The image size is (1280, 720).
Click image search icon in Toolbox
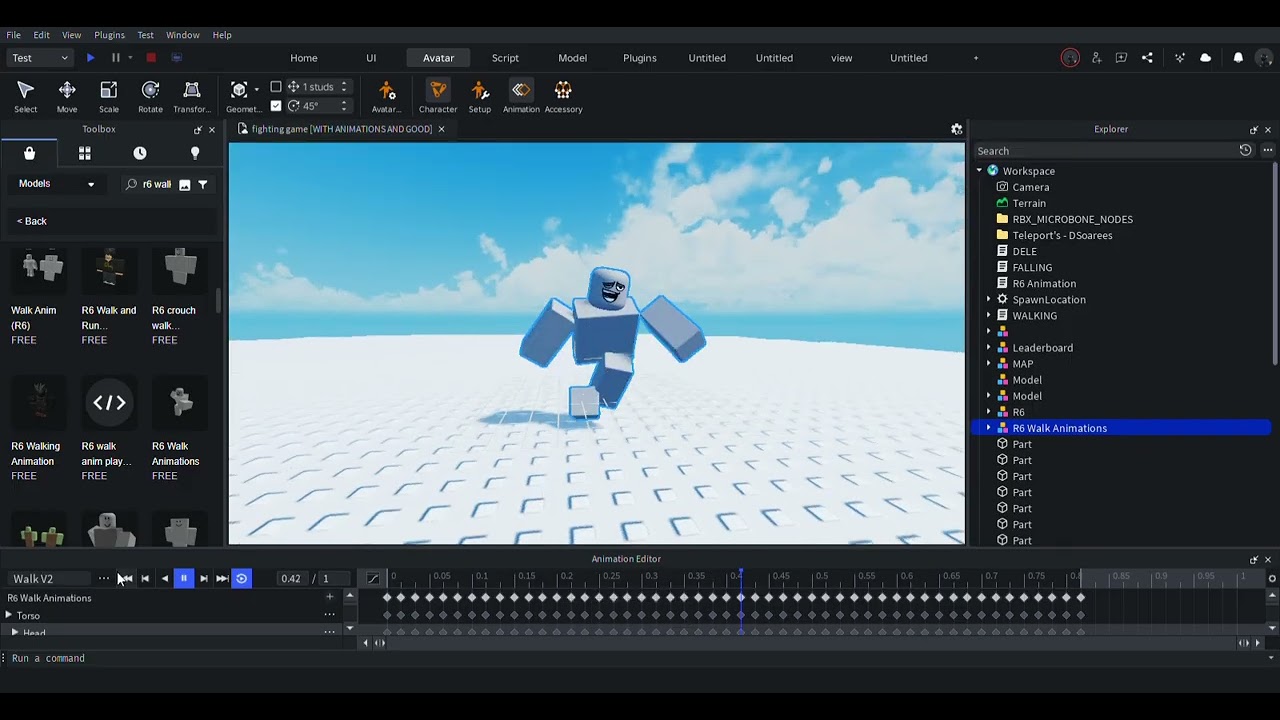184,185
